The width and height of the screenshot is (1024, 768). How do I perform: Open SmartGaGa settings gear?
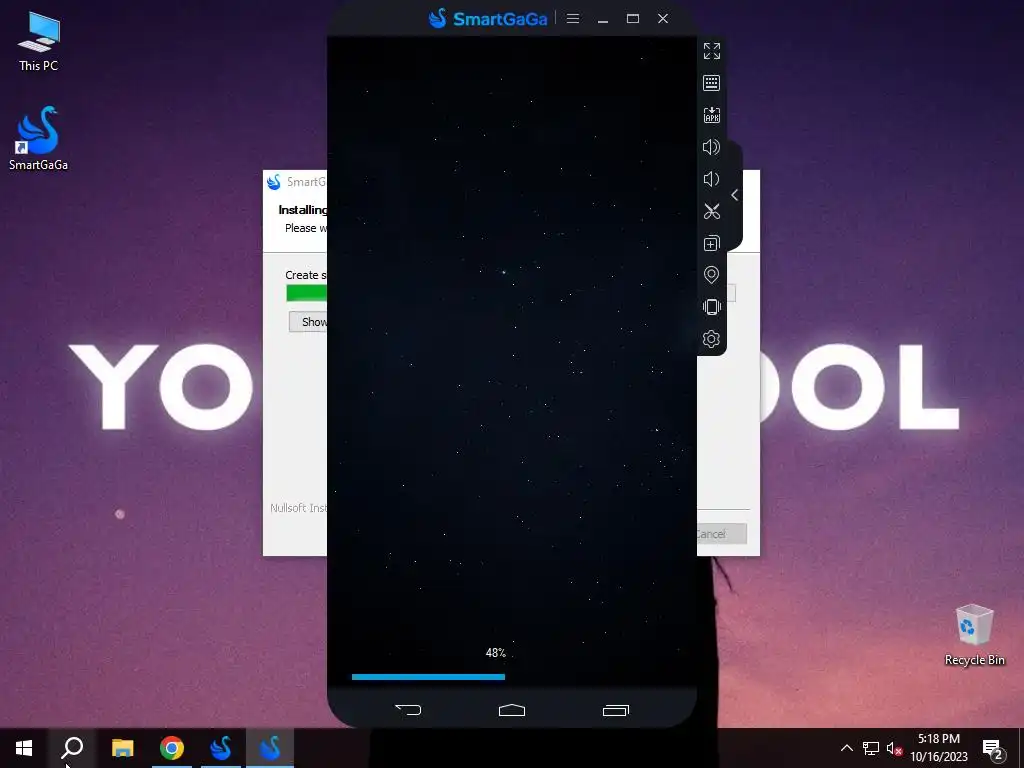click(x=711, y=339)
